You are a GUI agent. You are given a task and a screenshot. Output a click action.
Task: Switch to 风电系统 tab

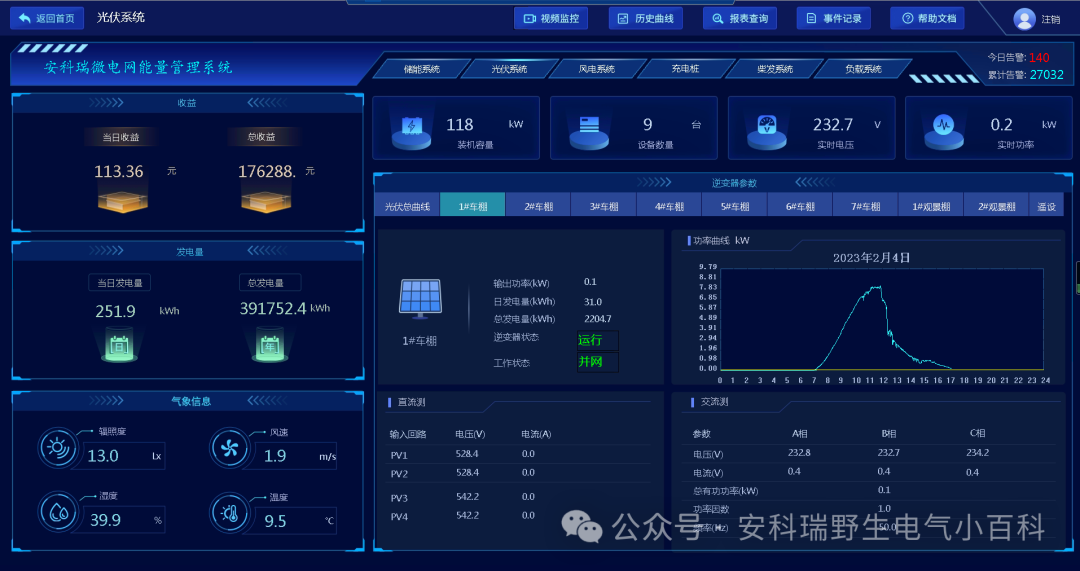pyautogui.click(x=596, y=69)
